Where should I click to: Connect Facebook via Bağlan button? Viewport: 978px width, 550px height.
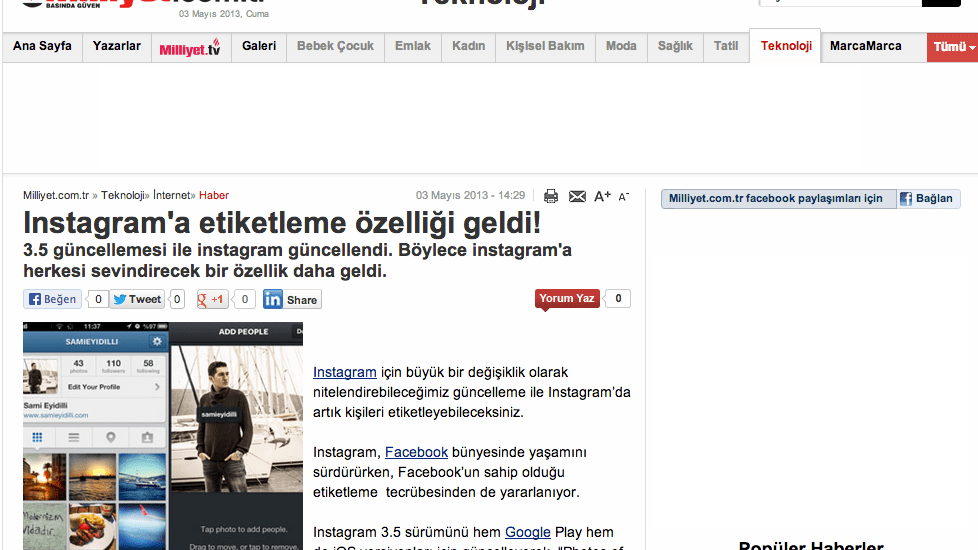coord(928,198)
